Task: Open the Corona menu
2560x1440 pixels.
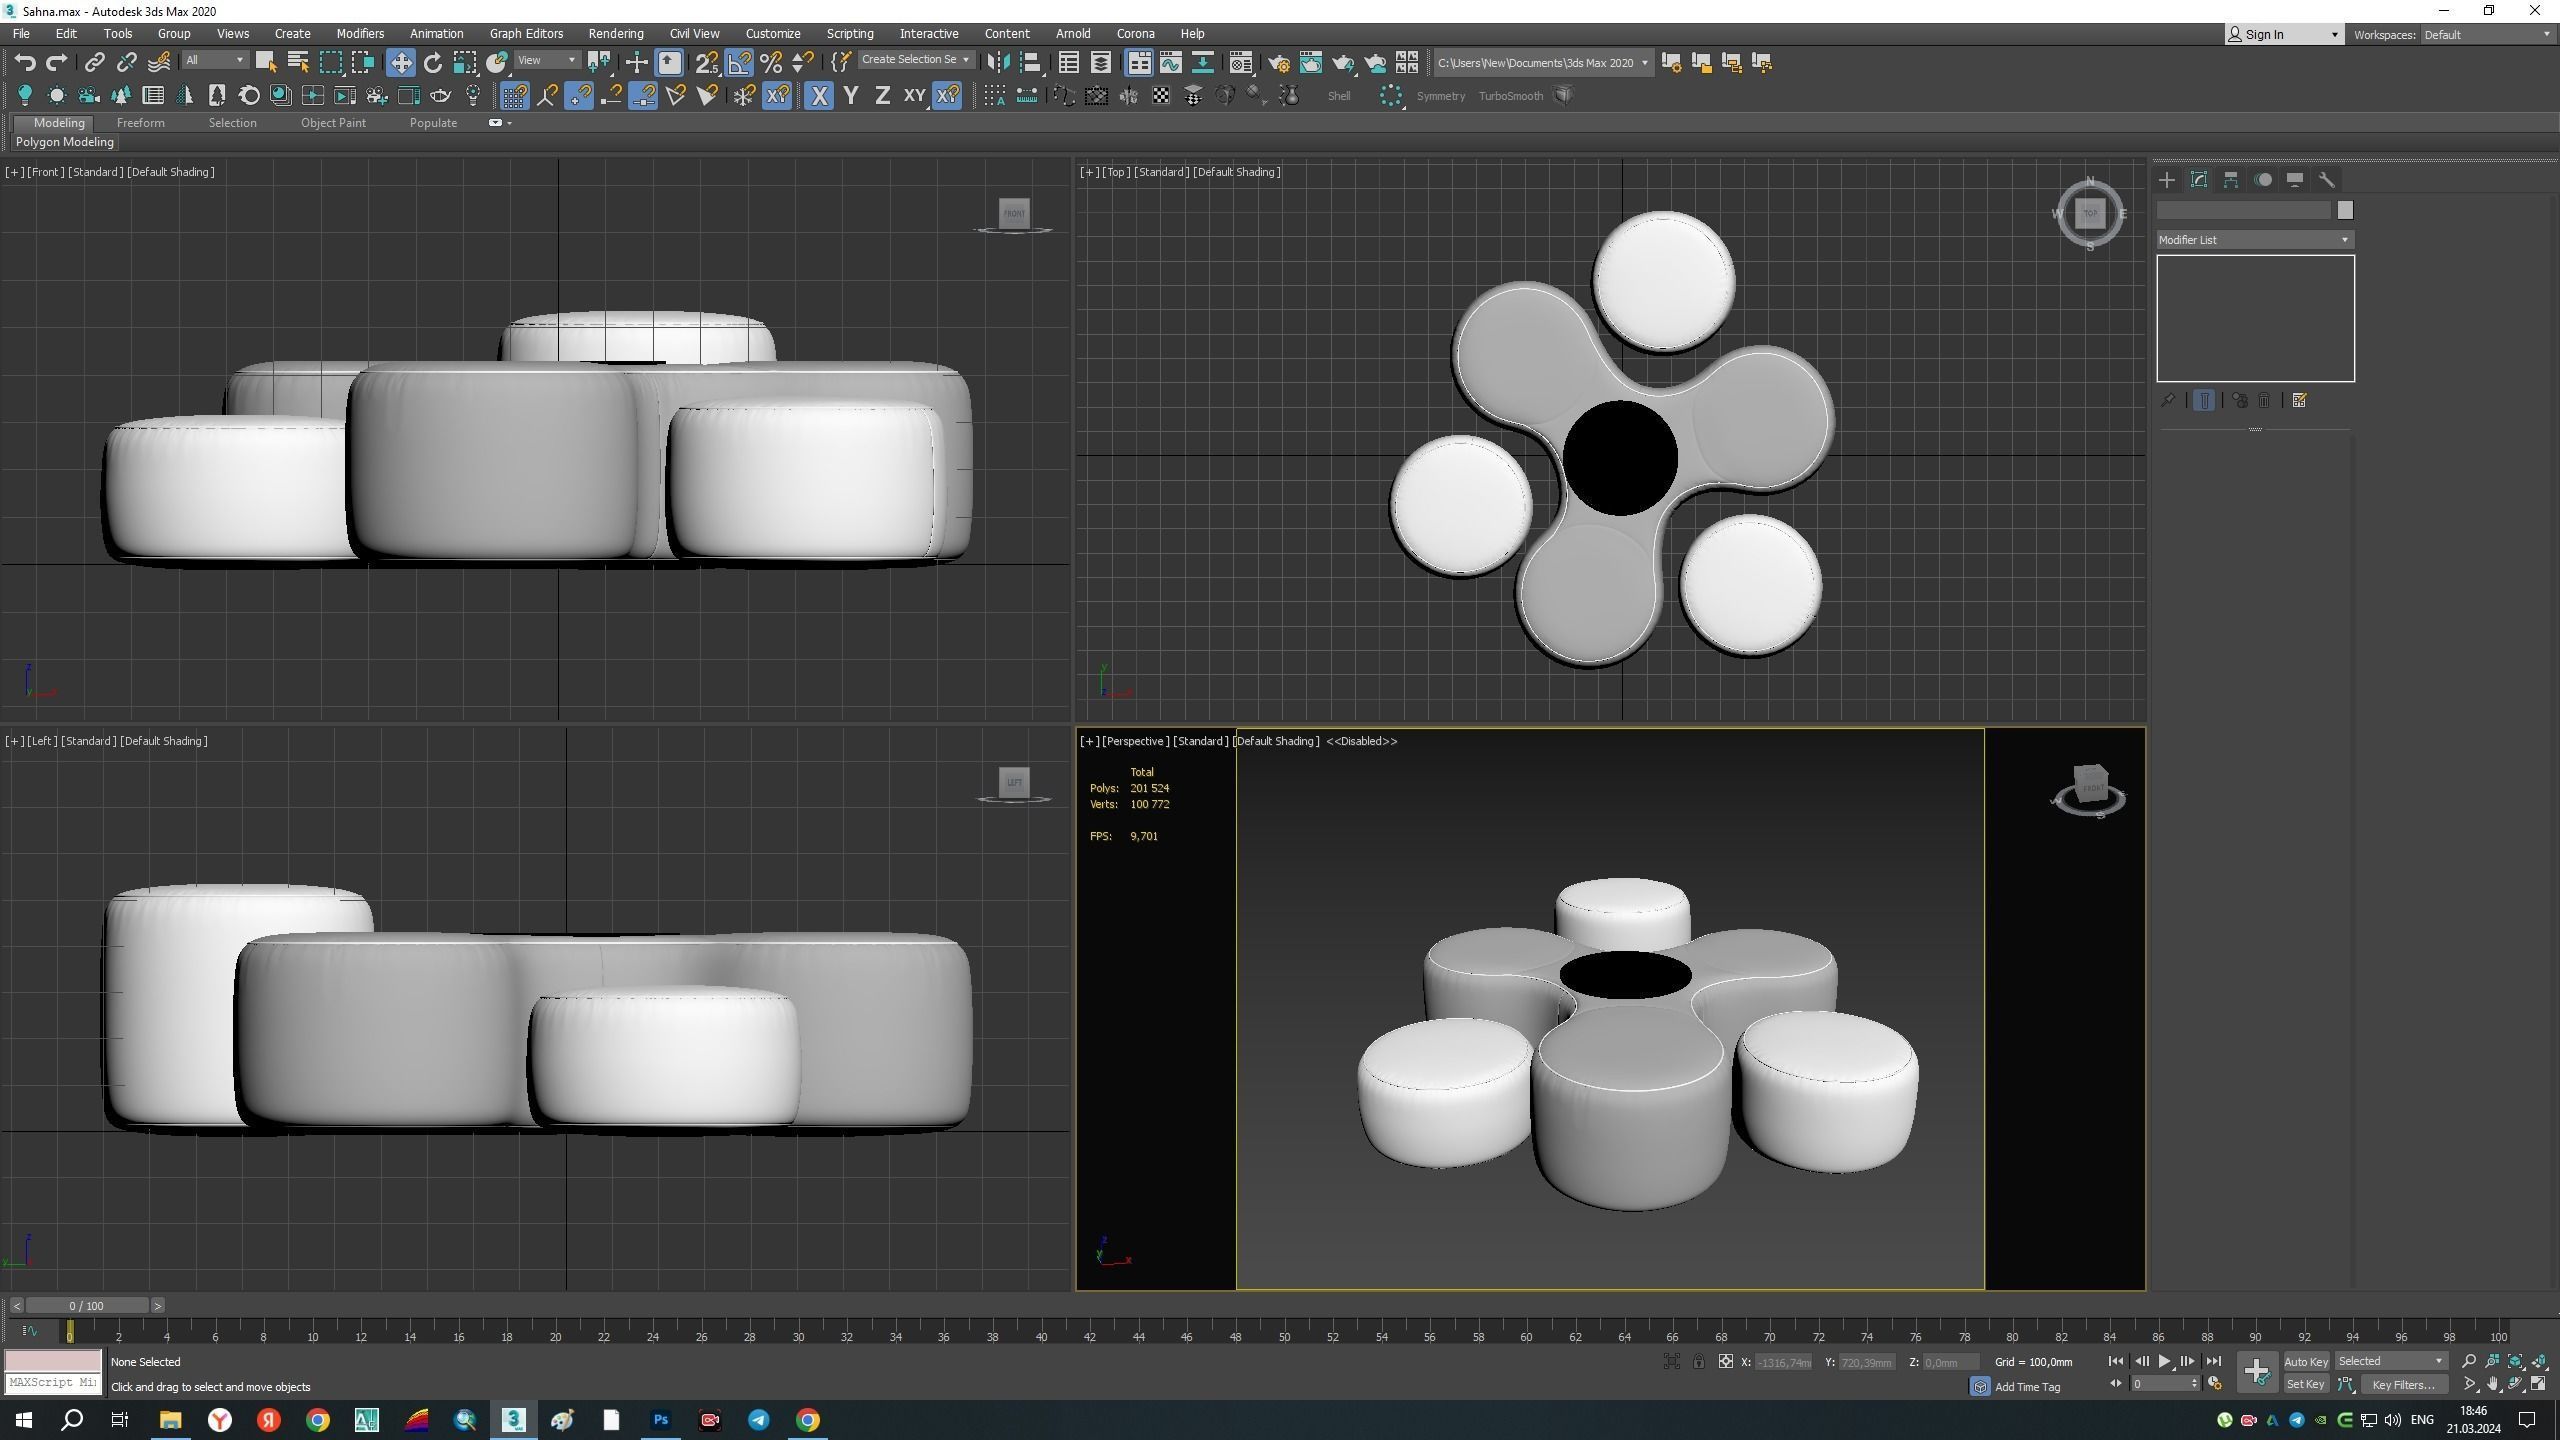Action: 1135,34
